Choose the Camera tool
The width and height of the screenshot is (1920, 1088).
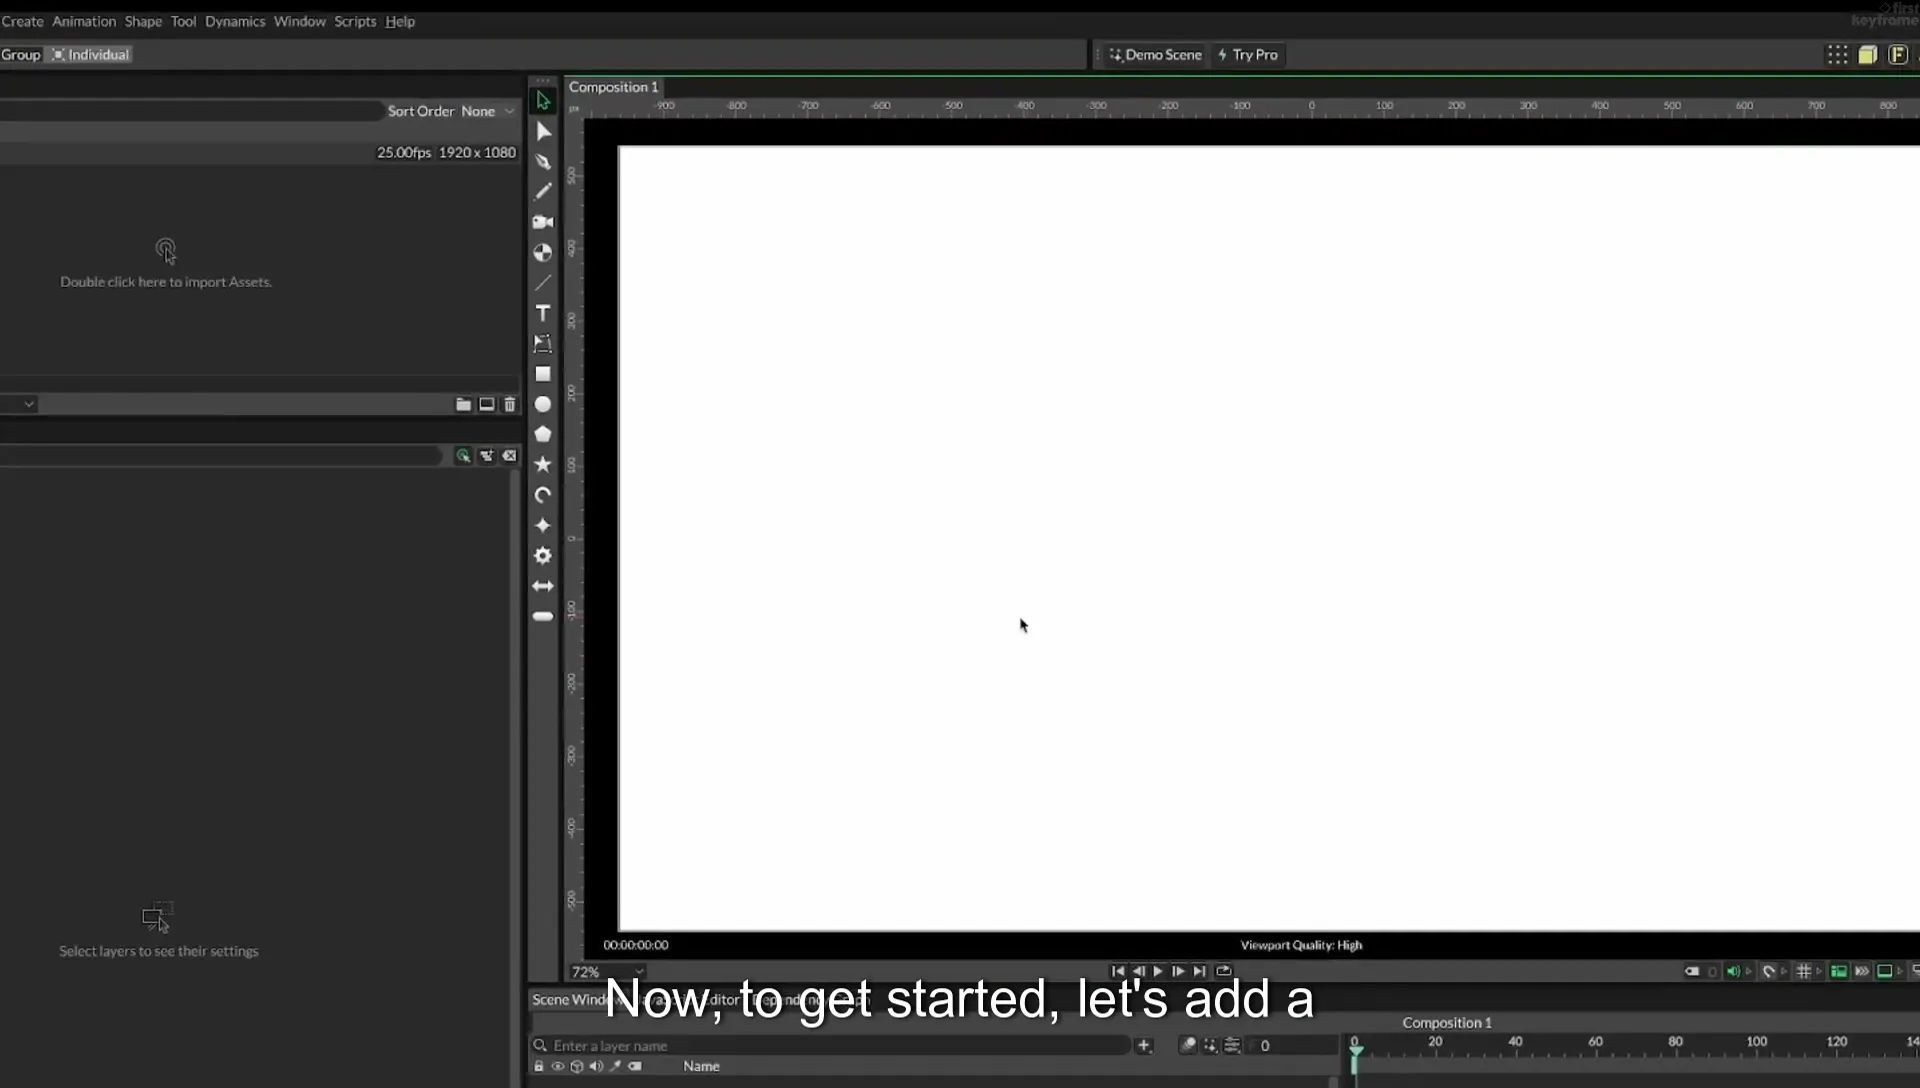pos(543,222)
